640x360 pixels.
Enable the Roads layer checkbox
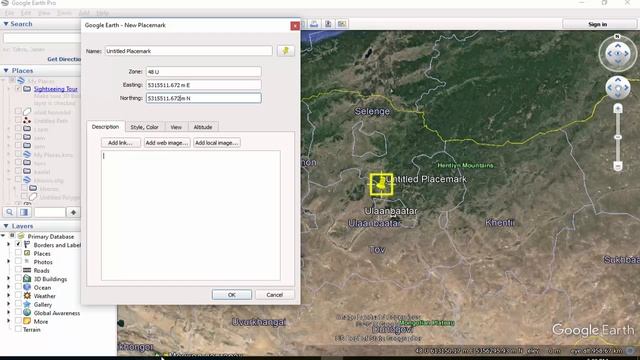coord(18,270)
